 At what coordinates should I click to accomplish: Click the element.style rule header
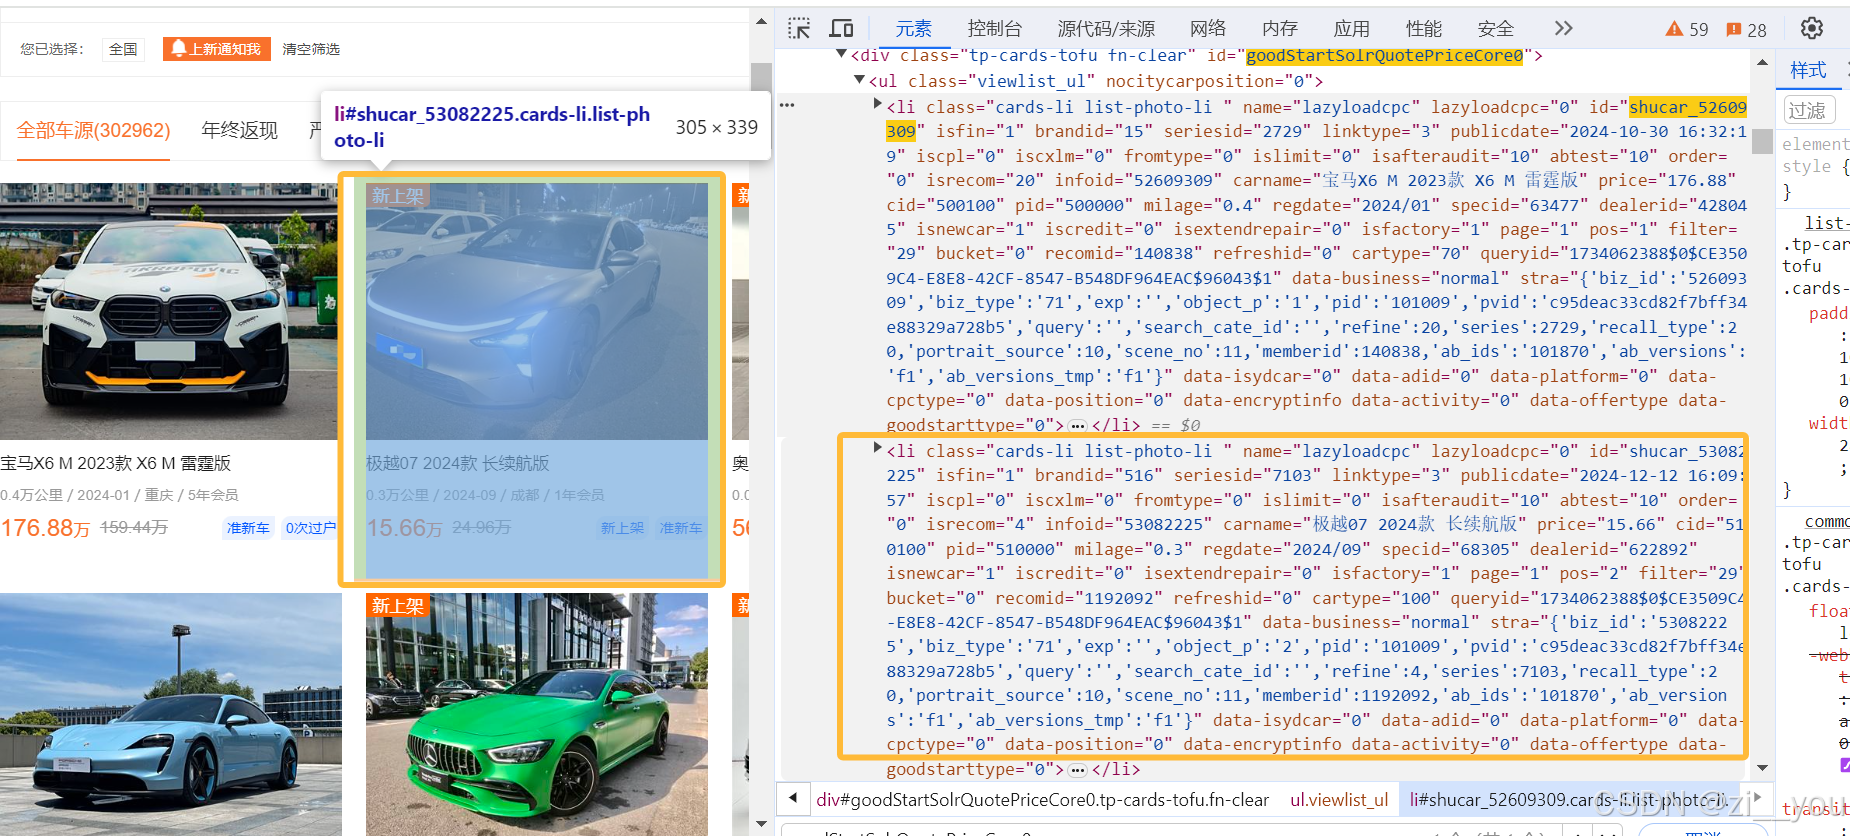1815,155
